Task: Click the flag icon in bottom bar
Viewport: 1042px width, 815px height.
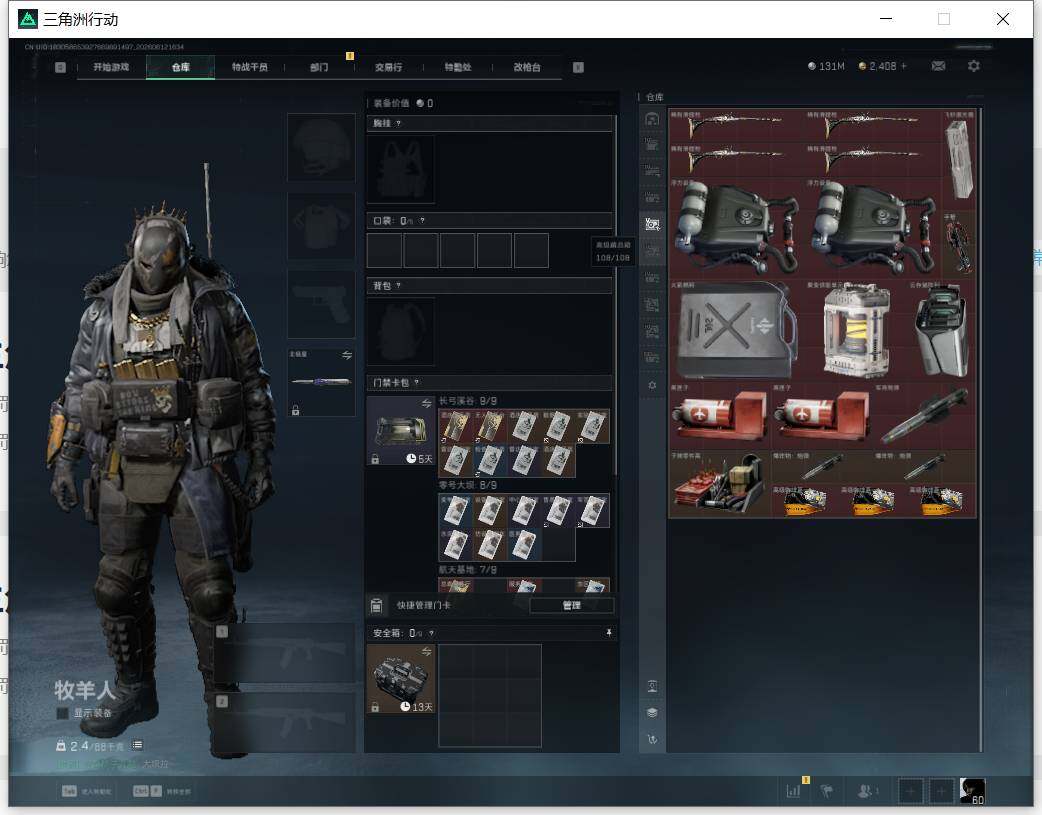Action: click(x=827, y=791)
